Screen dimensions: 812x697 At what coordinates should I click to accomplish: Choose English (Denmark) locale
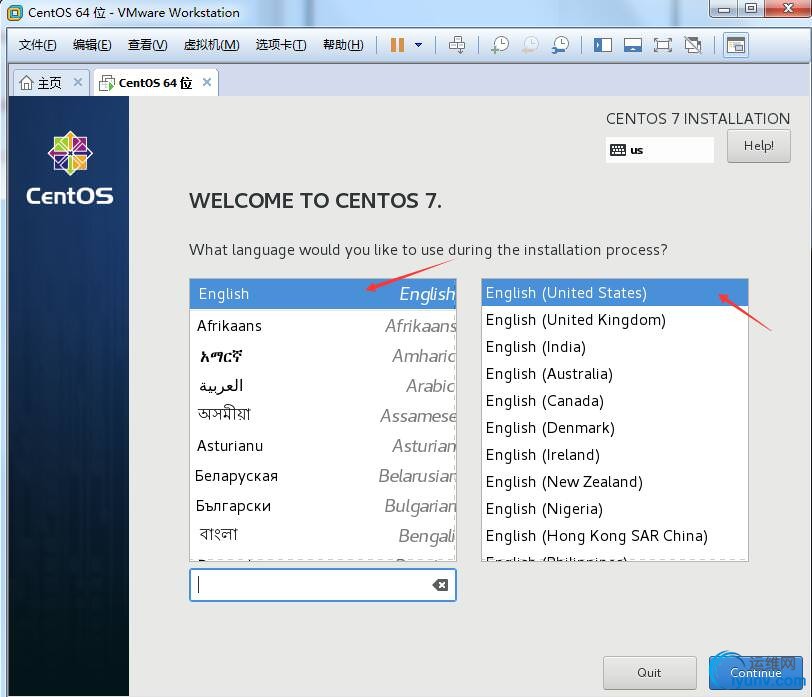pyautogui.click(x=615, y=428)
